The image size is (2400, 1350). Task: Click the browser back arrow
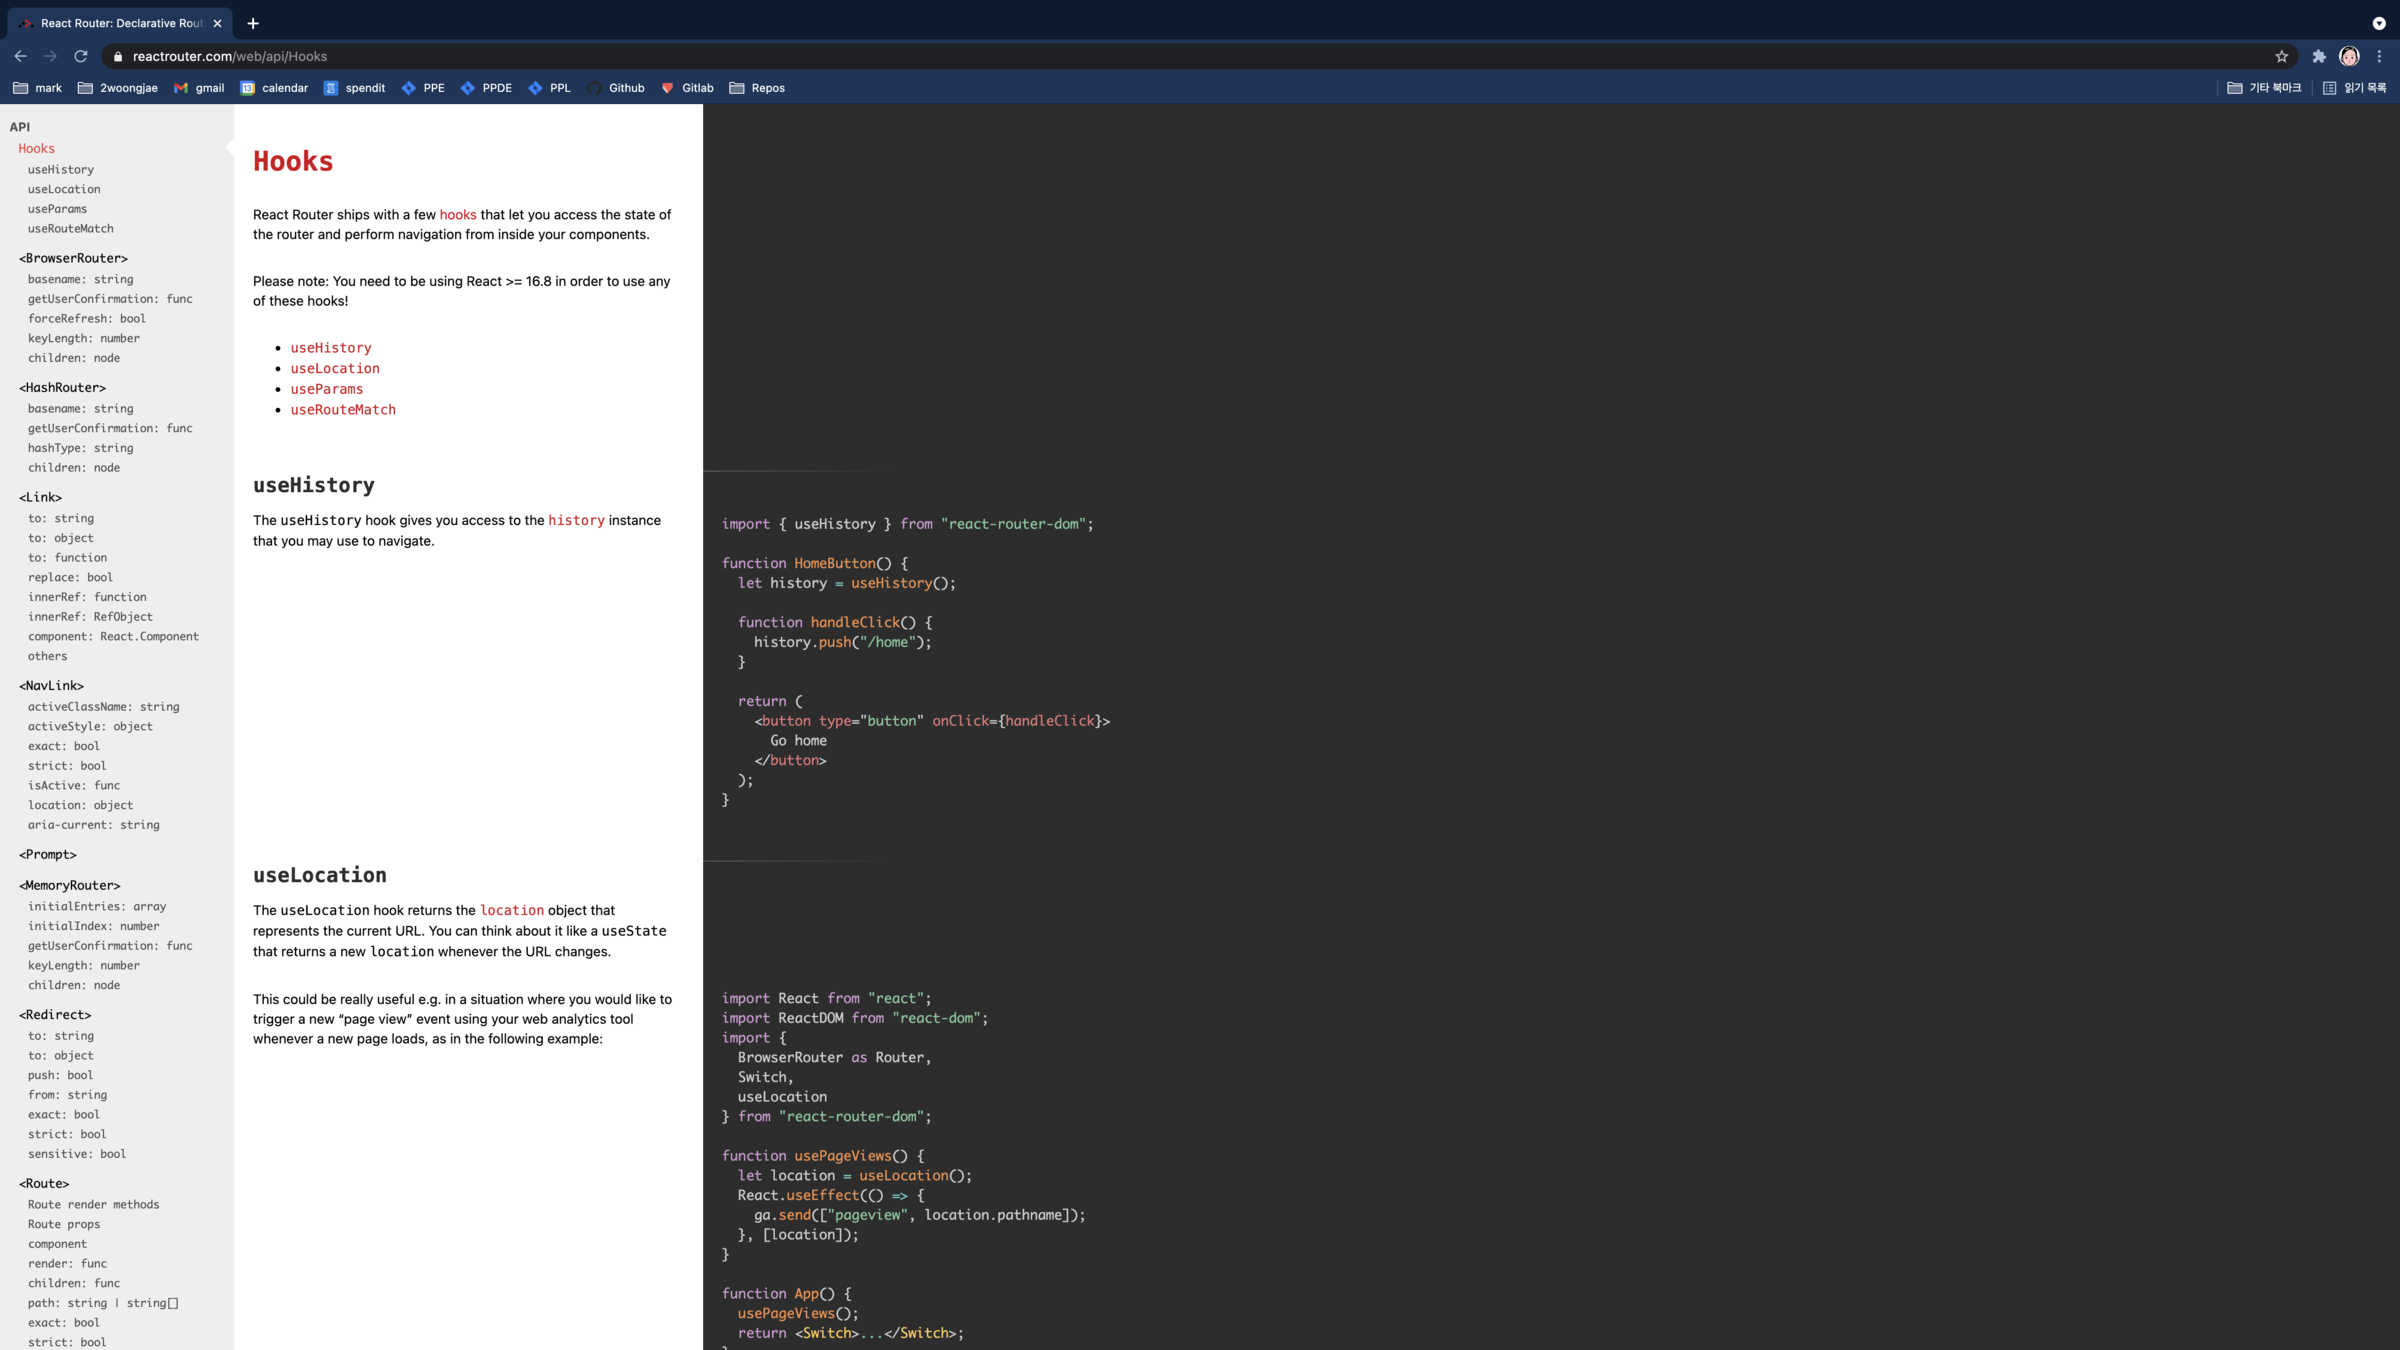21,56
